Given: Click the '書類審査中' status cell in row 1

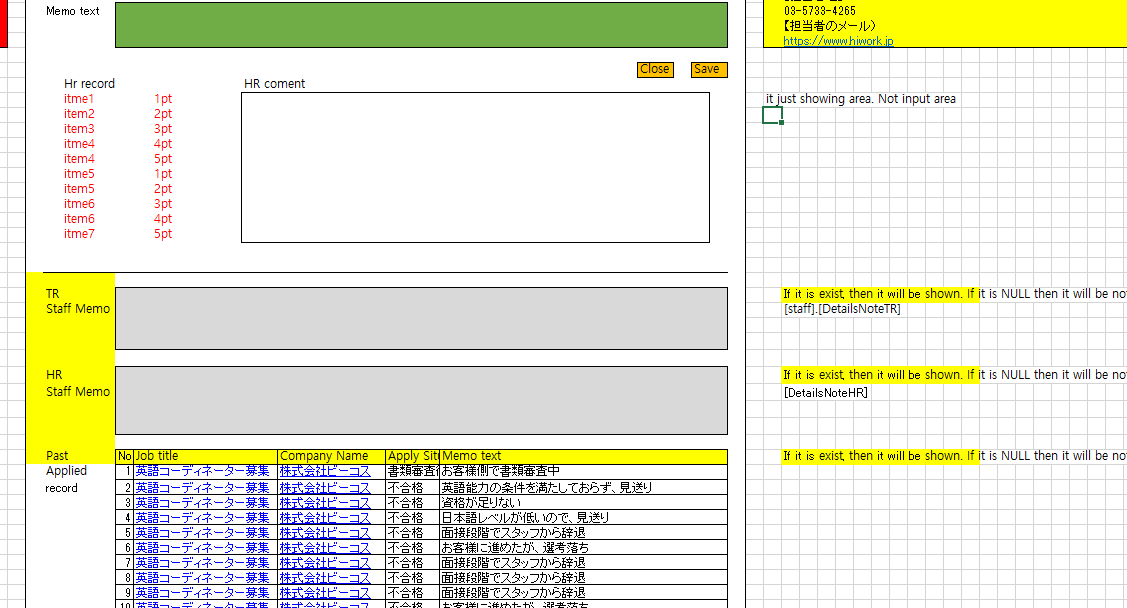Looking at the screenshot, I should 413,471.
